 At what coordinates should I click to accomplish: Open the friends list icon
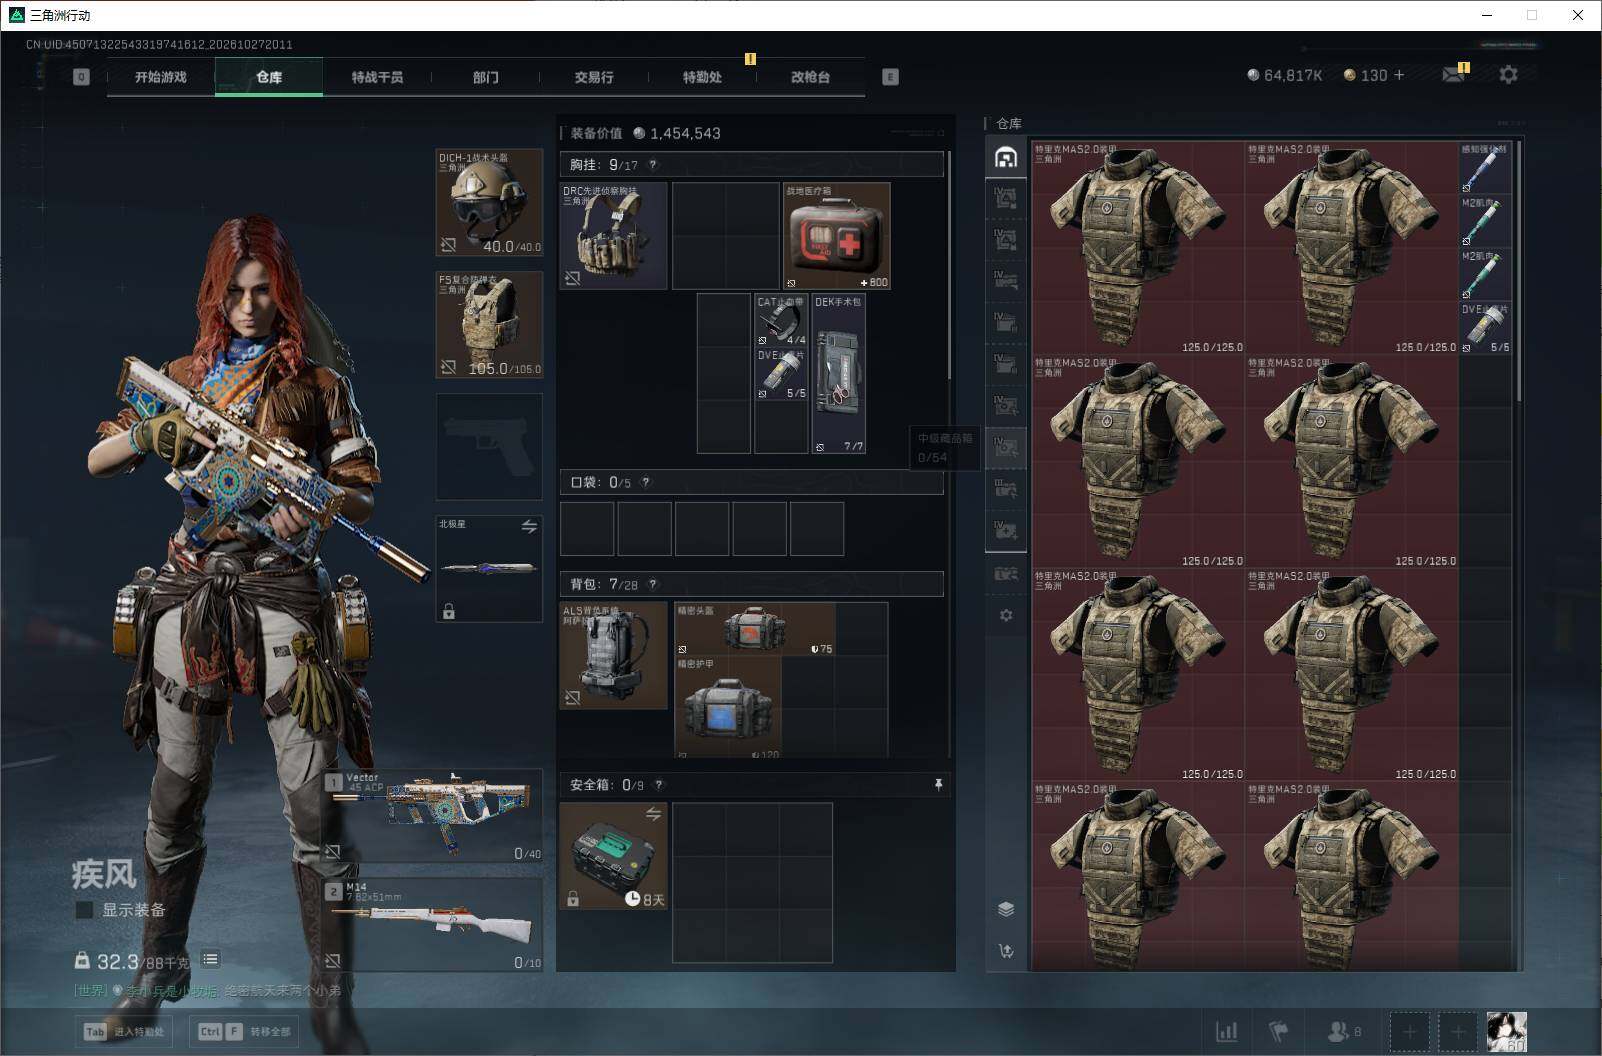[x=1343, y=1031]
